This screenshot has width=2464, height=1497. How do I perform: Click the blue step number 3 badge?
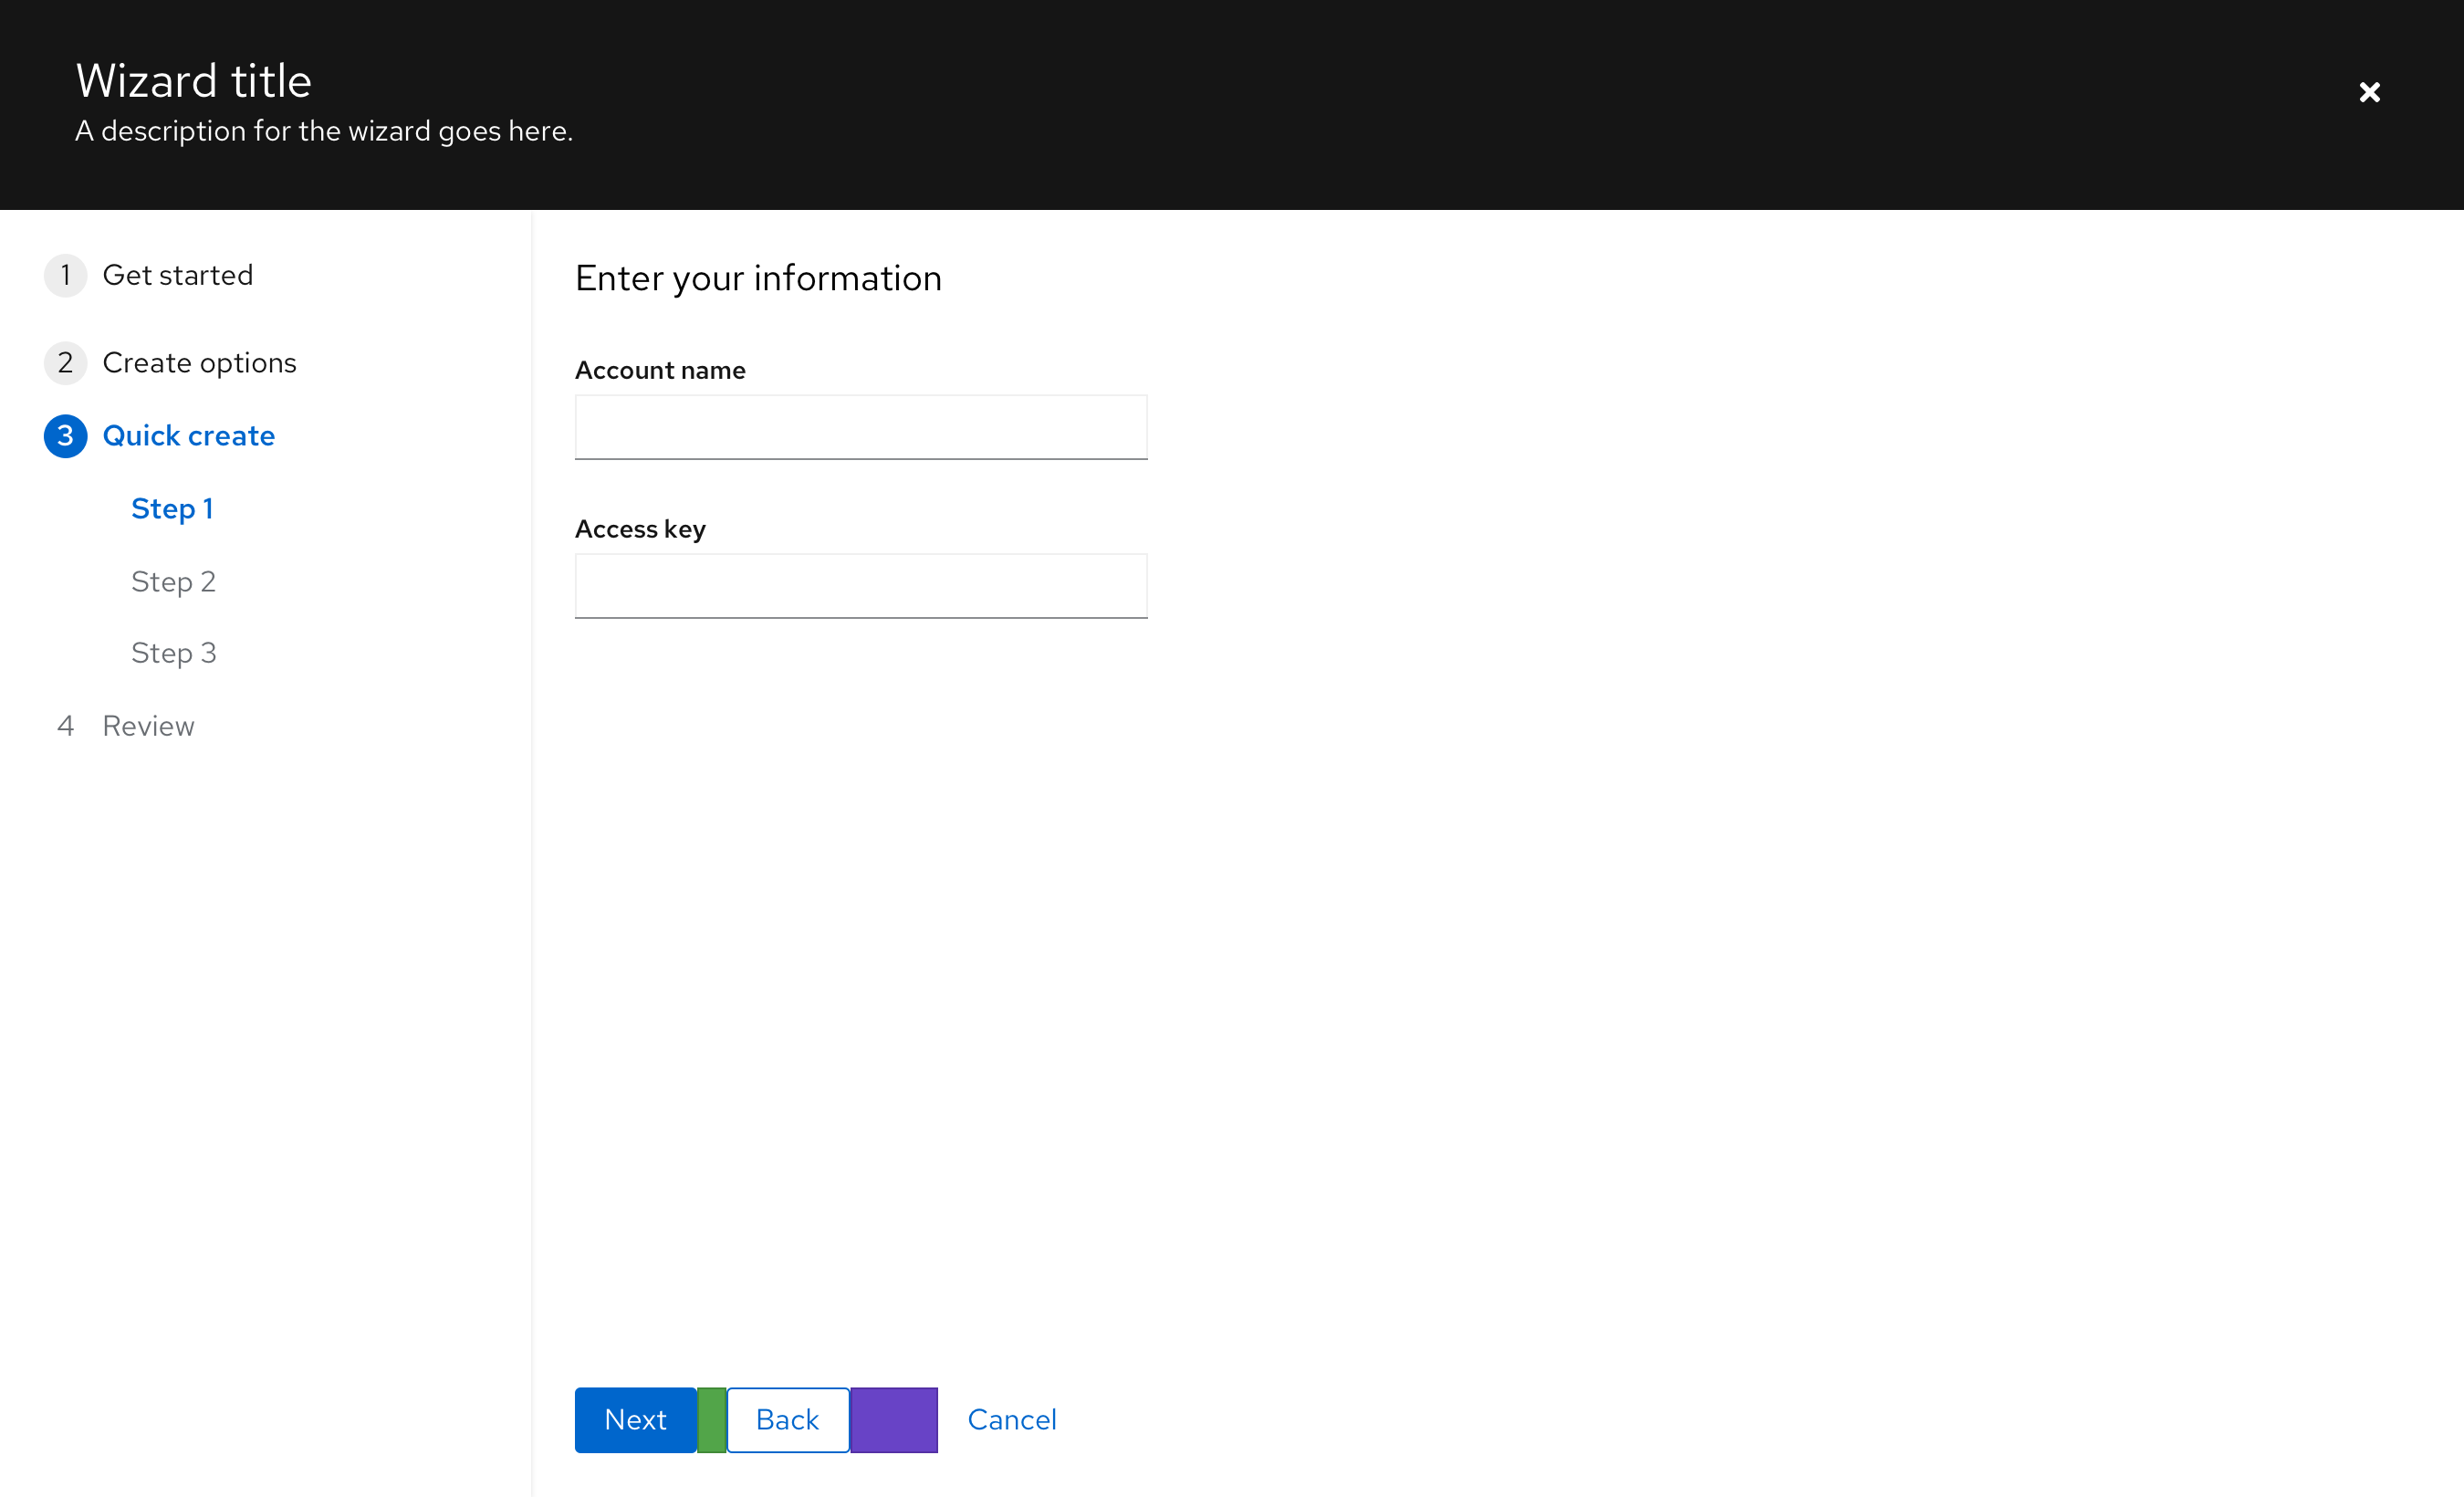click(x=66, y=436)
